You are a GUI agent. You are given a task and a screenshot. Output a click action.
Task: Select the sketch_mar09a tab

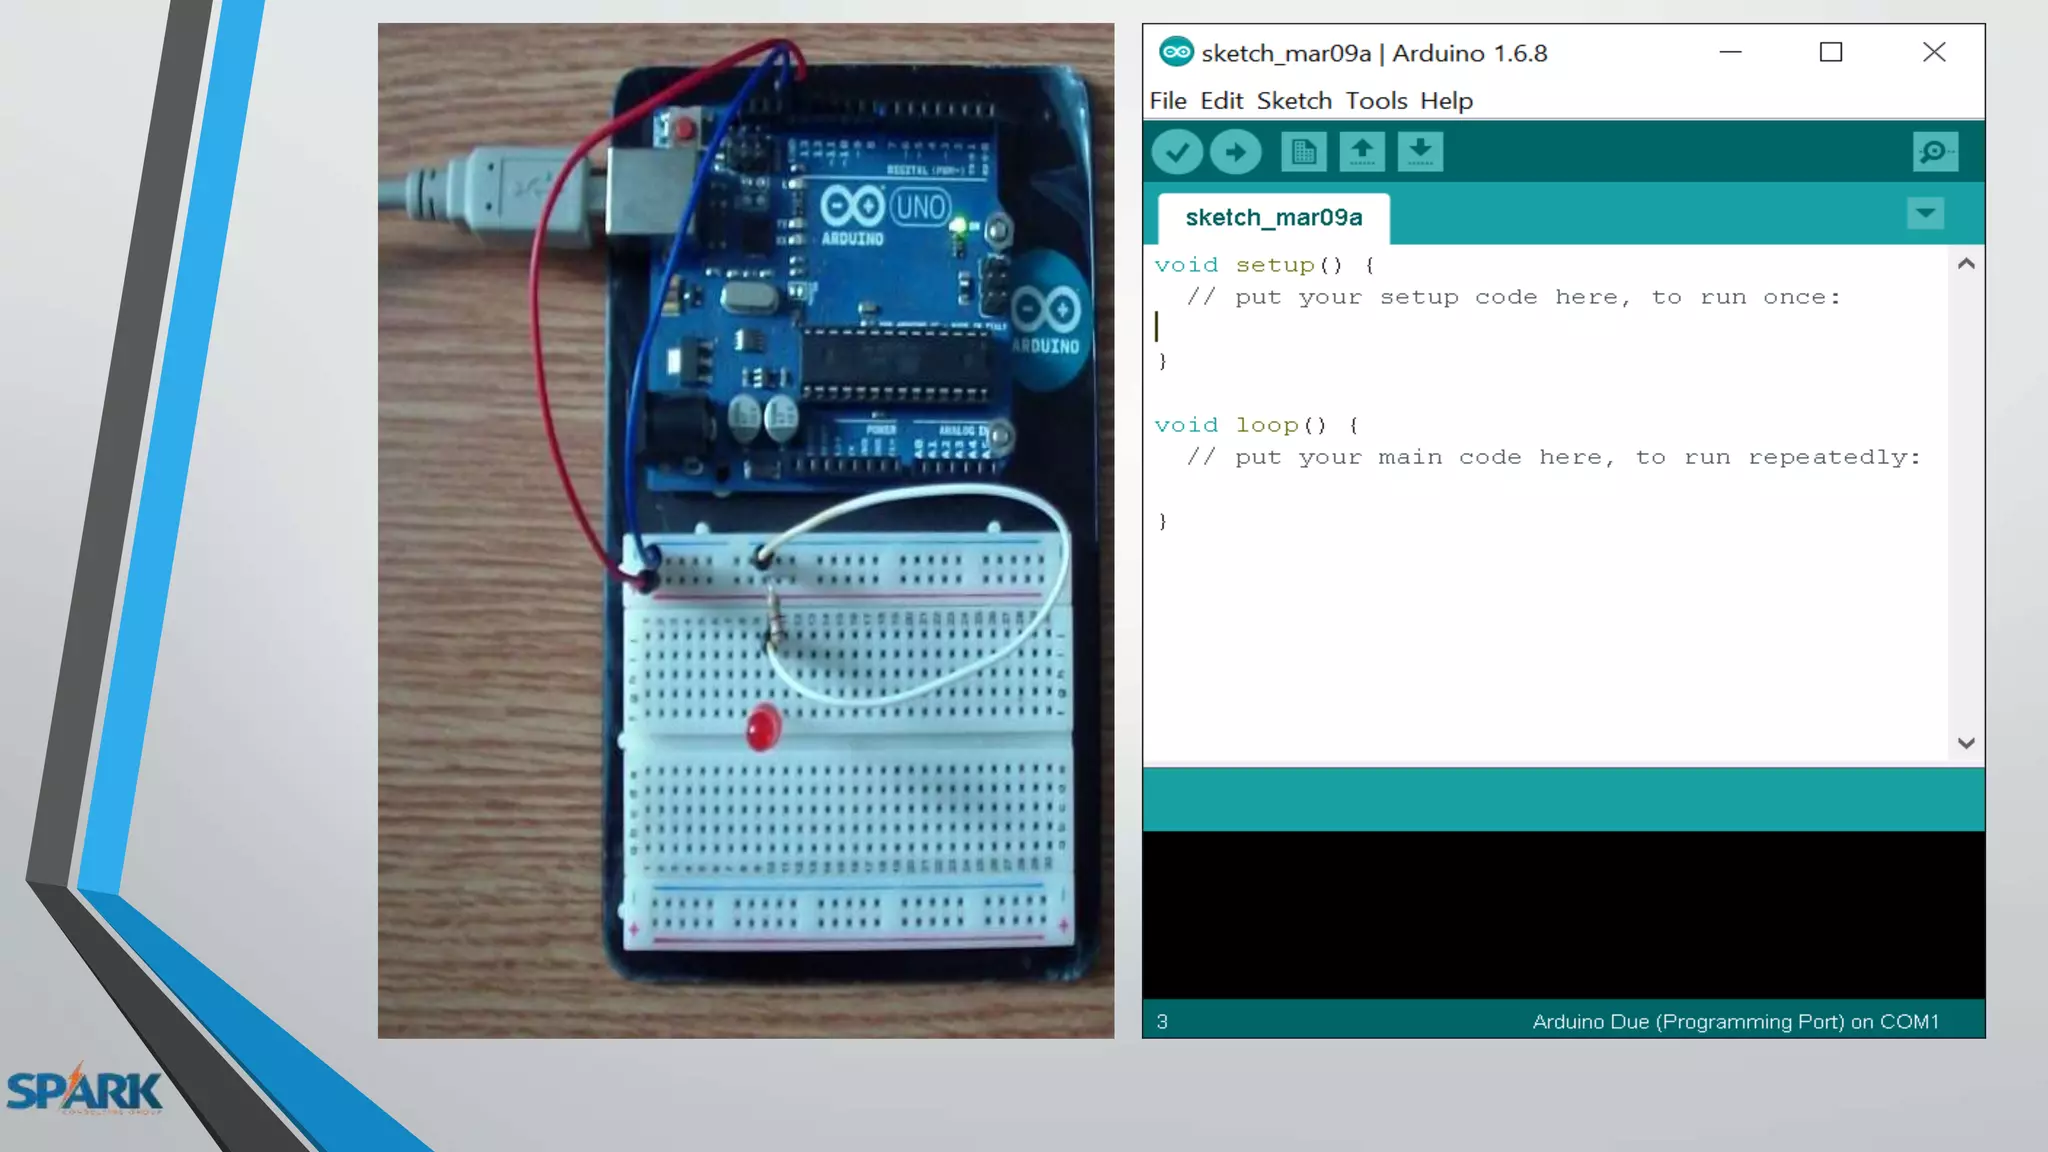pyautogui.click(x=1273, y=218)
